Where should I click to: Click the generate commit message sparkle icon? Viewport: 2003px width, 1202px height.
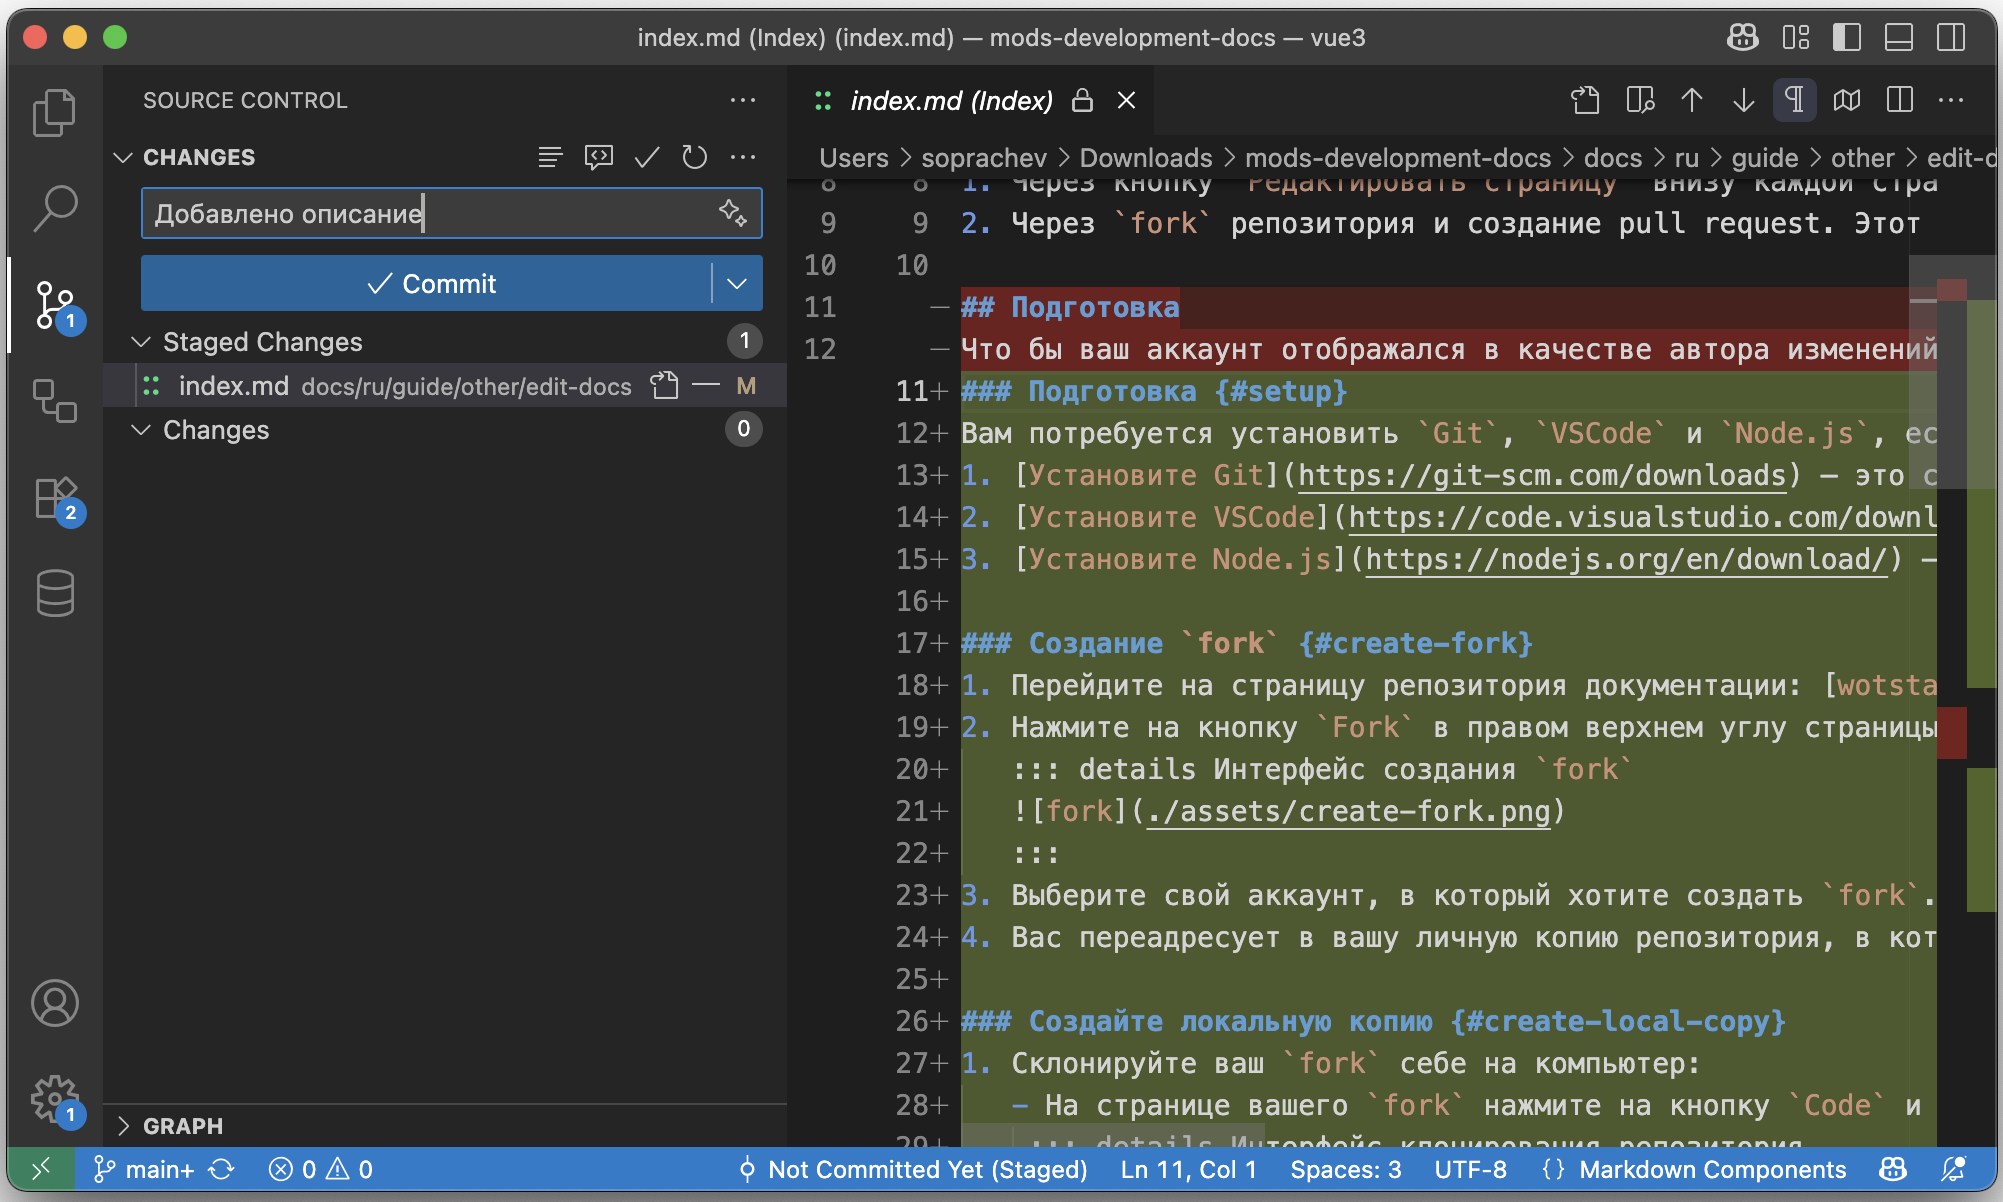(x=732, y=212)
